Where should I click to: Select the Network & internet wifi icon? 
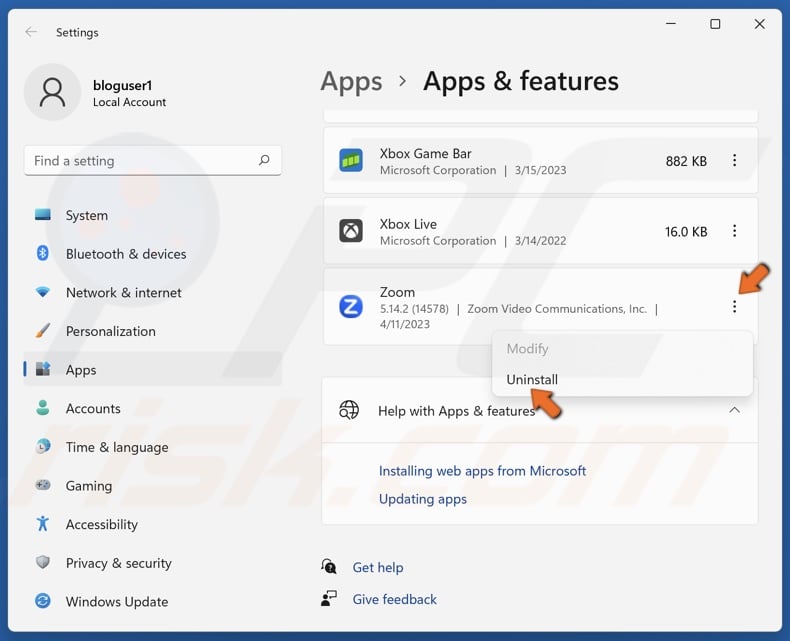(x=43, y=292)
